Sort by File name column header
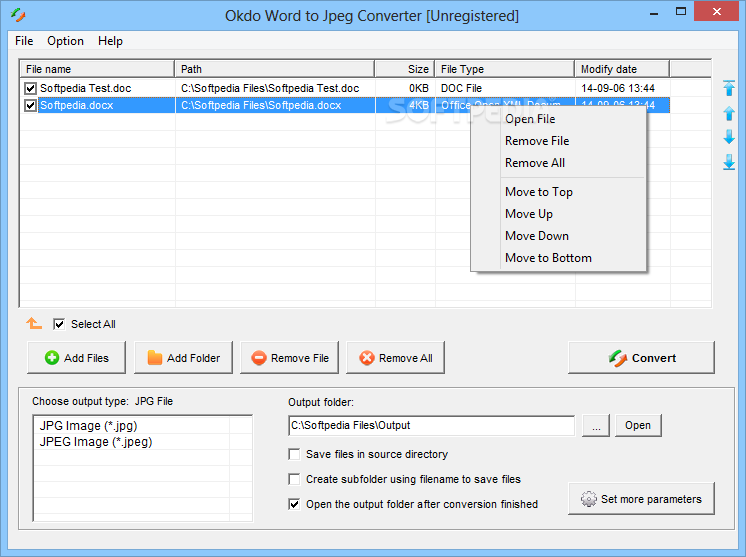This screenshot has height=557, width=746. click(97, 69)
